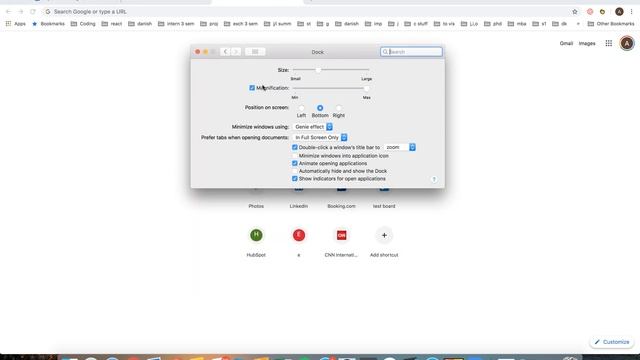This screenshot has height=360, width=640.
Task: Open Dock preferences help button
Action: click(x=434, y=179)
